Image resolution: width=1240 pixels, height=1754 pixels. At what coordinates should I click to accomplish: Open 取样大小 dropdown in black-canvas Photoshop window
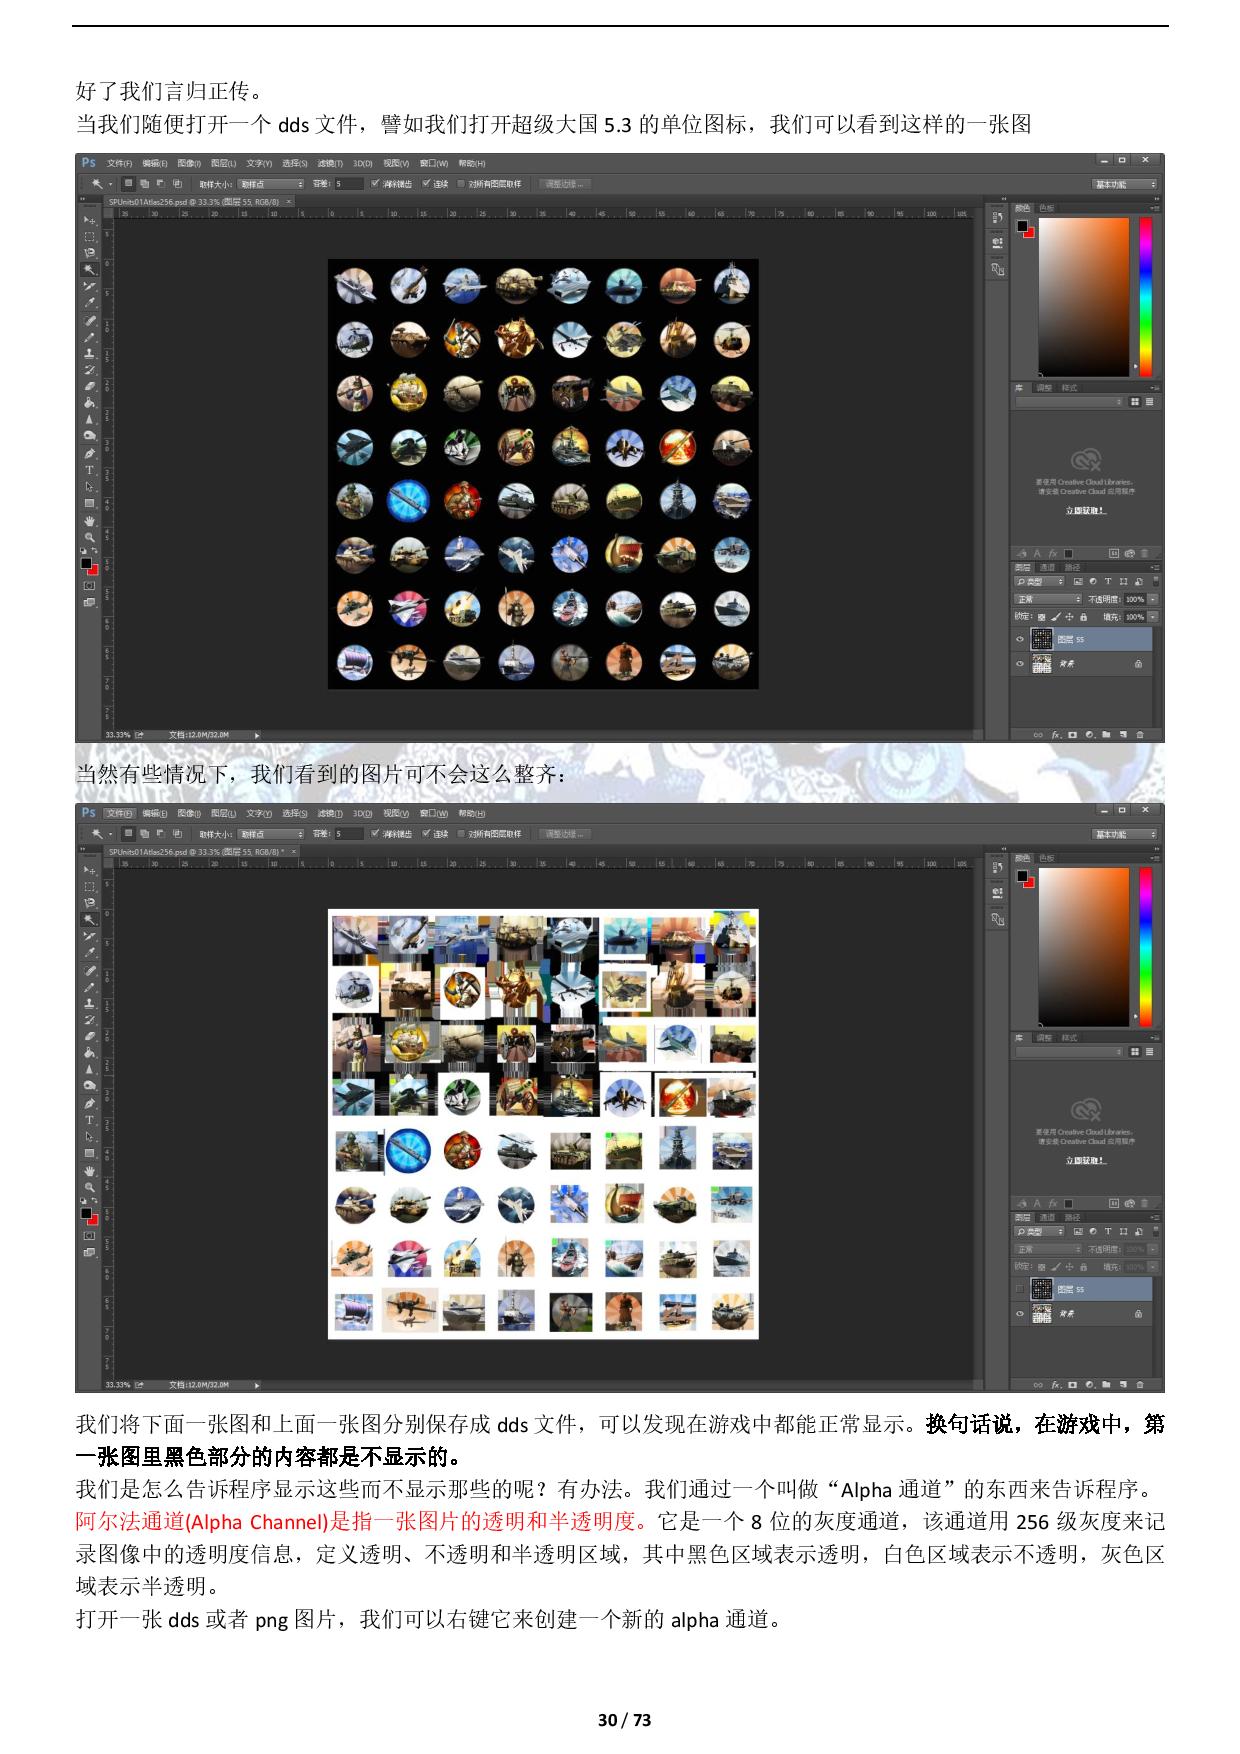pos(270,184)
